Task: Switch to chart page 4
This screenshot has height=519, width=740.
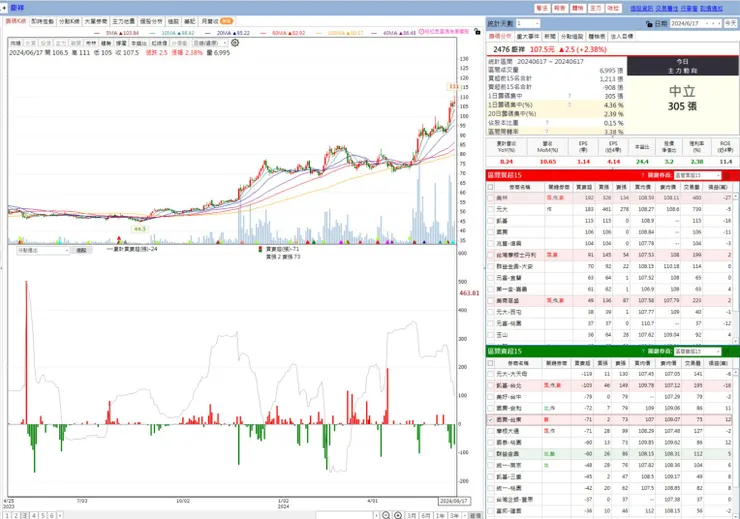Action: 34,516
